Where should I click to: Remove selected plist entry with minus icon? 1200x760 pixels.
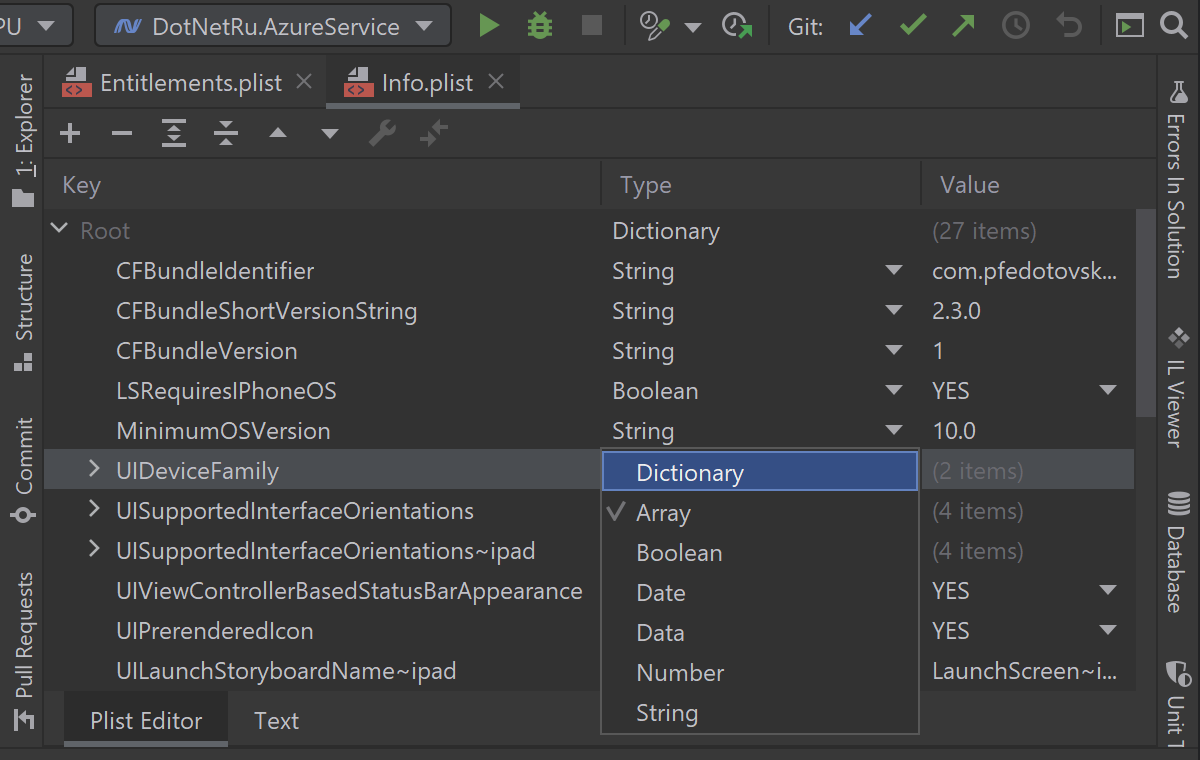[x=122, y=133]
